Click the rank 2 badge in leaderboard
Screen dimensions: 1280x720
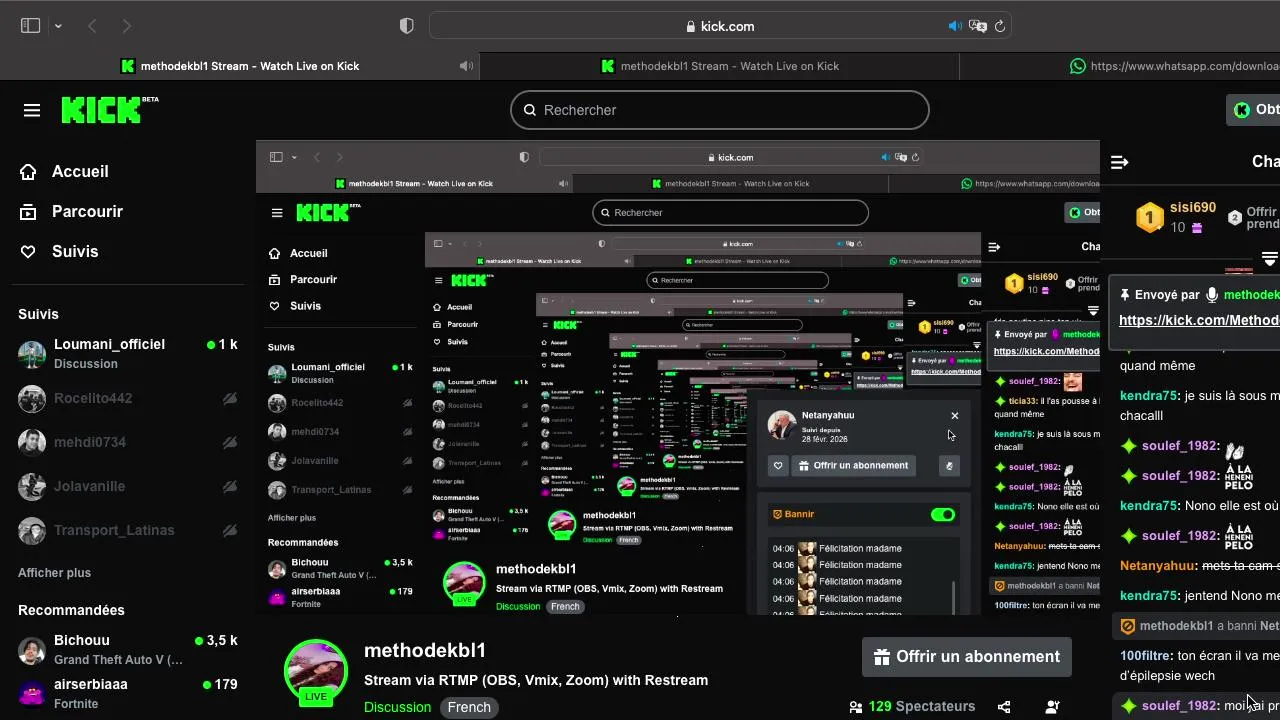(x=1235, y=217)
